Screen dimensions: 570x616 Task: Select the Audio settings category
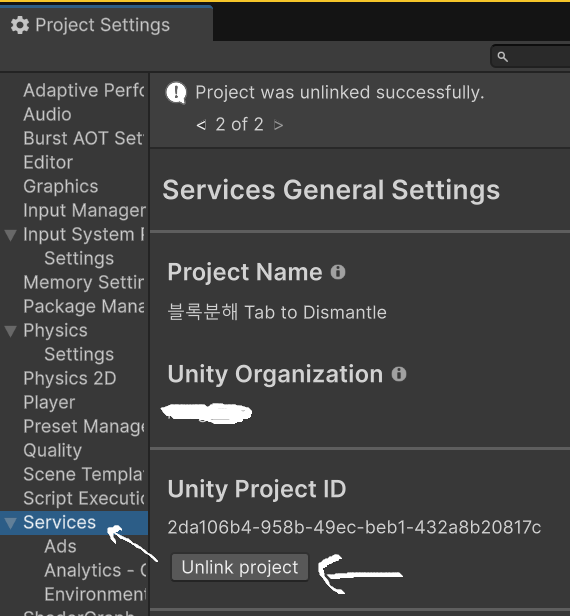tap(47, 114)
